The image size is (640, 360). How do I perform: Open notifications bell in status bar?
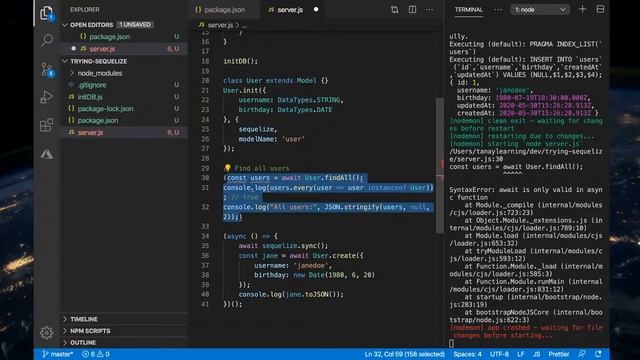pyautogui.click(x=599, y=354)
